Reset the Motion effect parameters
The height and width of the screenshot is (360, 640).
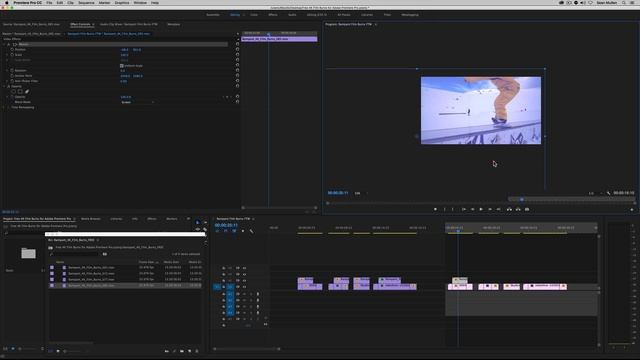[x=237, y=44]
